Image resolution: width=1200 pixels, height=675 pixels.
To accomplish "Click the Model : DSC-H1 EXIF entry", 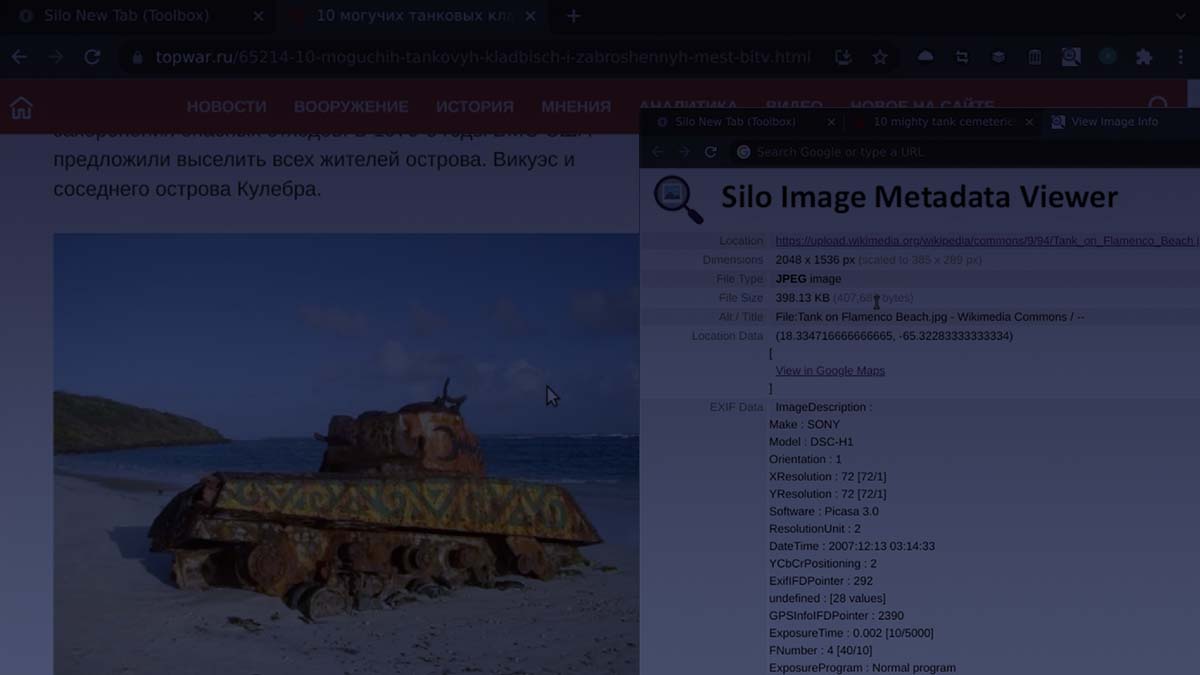I will pyautogui.click(x=811, y=442).
